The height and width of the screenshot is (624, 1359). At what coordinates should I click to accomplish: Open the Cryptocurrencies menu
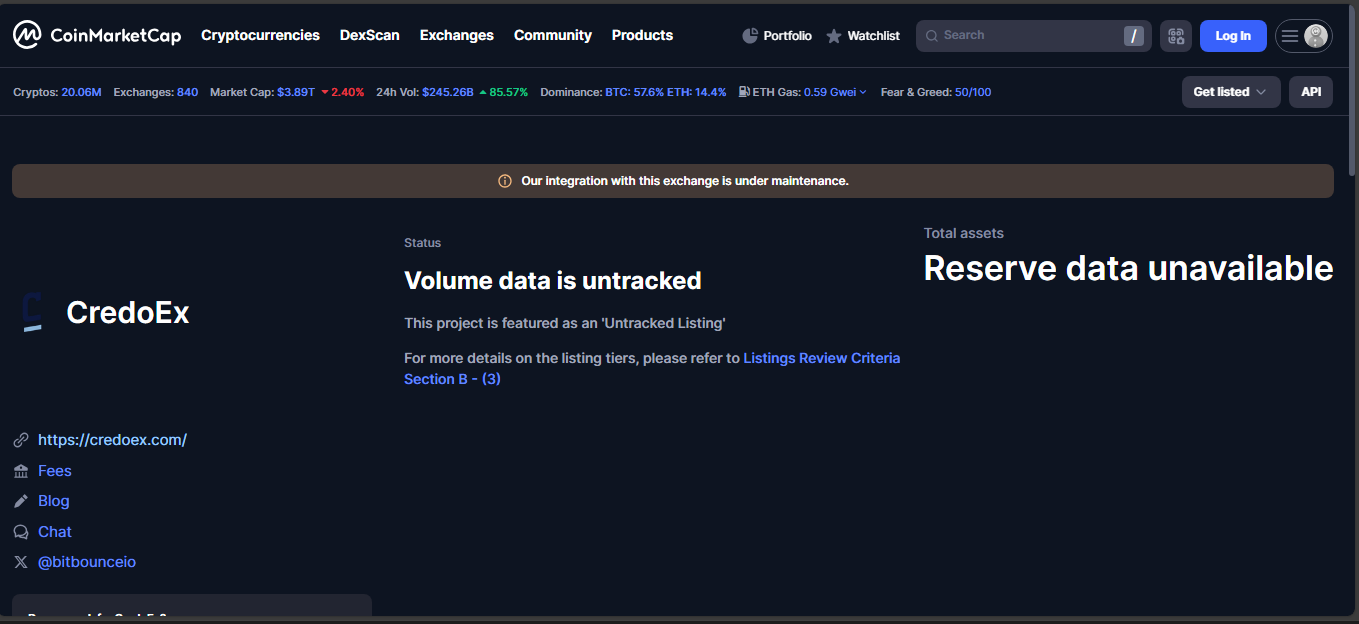pyautogui.click(x=260, y=35)
